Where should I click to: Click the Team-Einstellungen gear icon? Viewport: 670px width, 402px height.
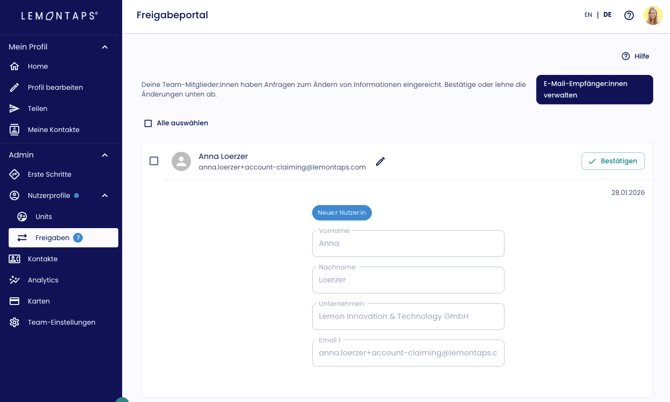[14, 322]
